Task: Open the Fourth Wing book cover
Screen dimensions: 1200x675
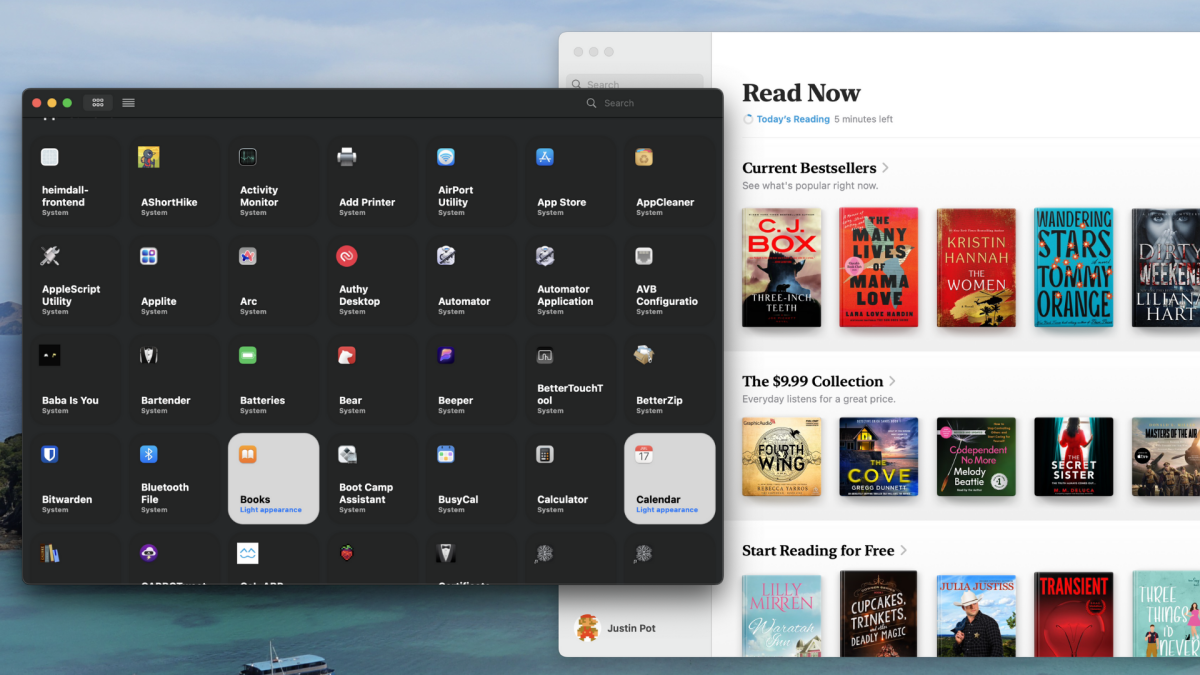Action: (x=782, y=457)
